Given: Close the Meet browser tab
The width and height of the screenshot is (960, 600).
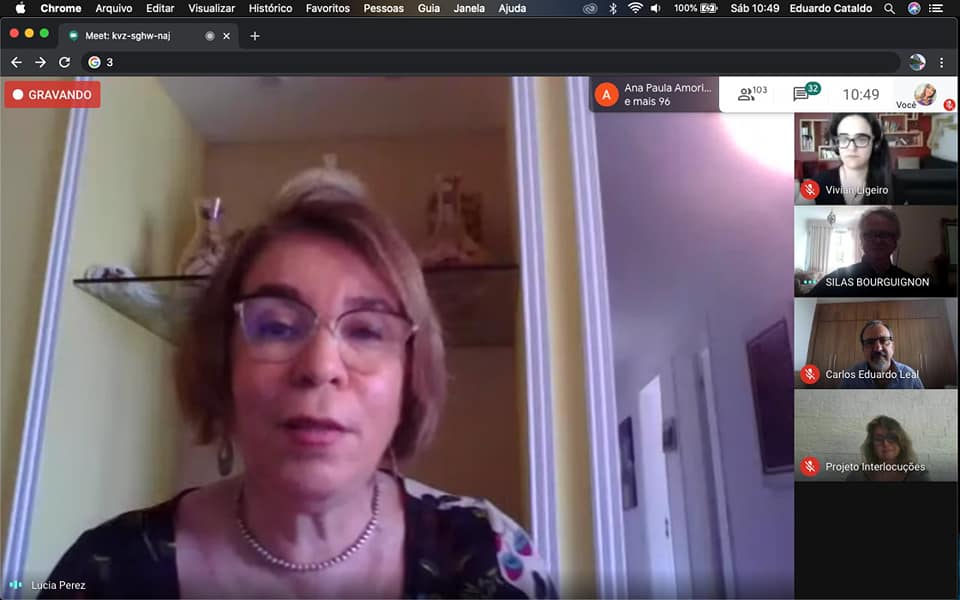Looking at the screenshot, I should (227, 36).
